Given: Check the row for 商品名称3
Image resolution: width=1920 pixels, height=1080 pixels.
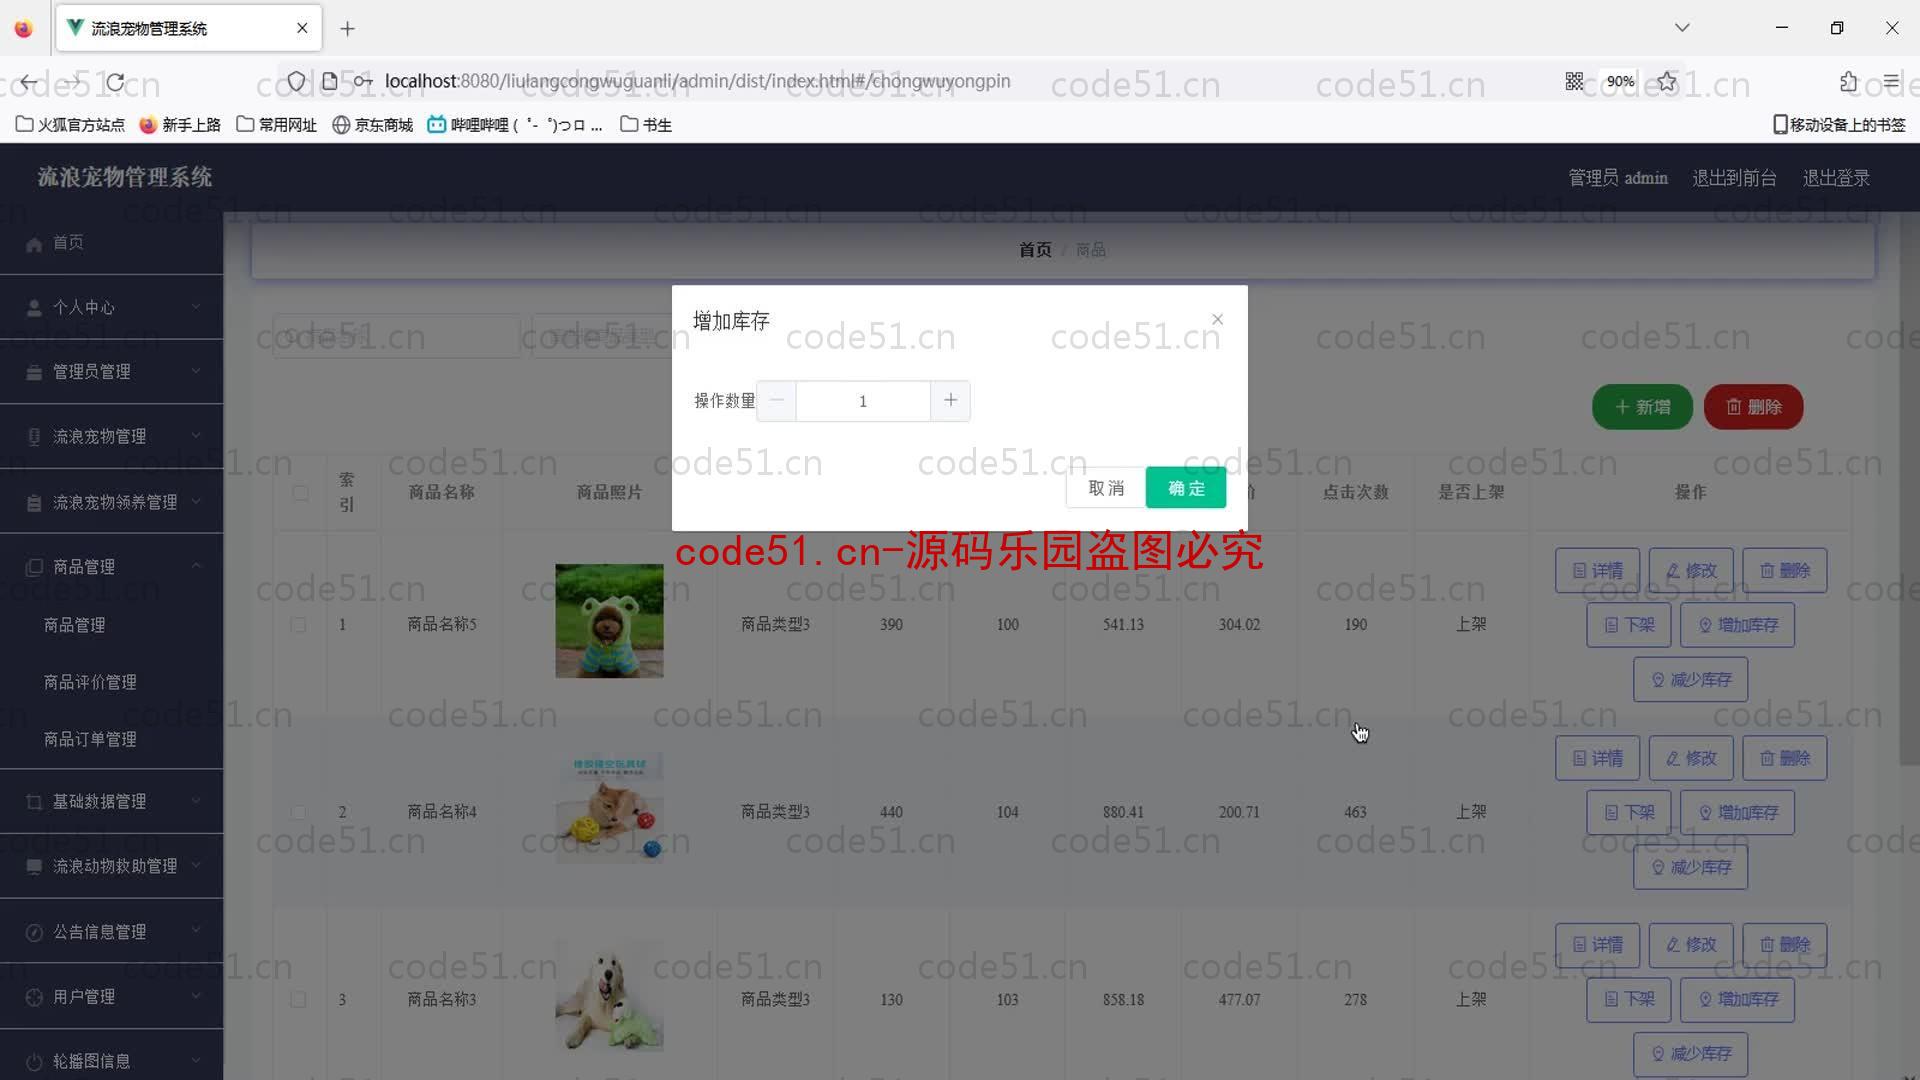Looking at the screenshot, I should tap(298, 999).
